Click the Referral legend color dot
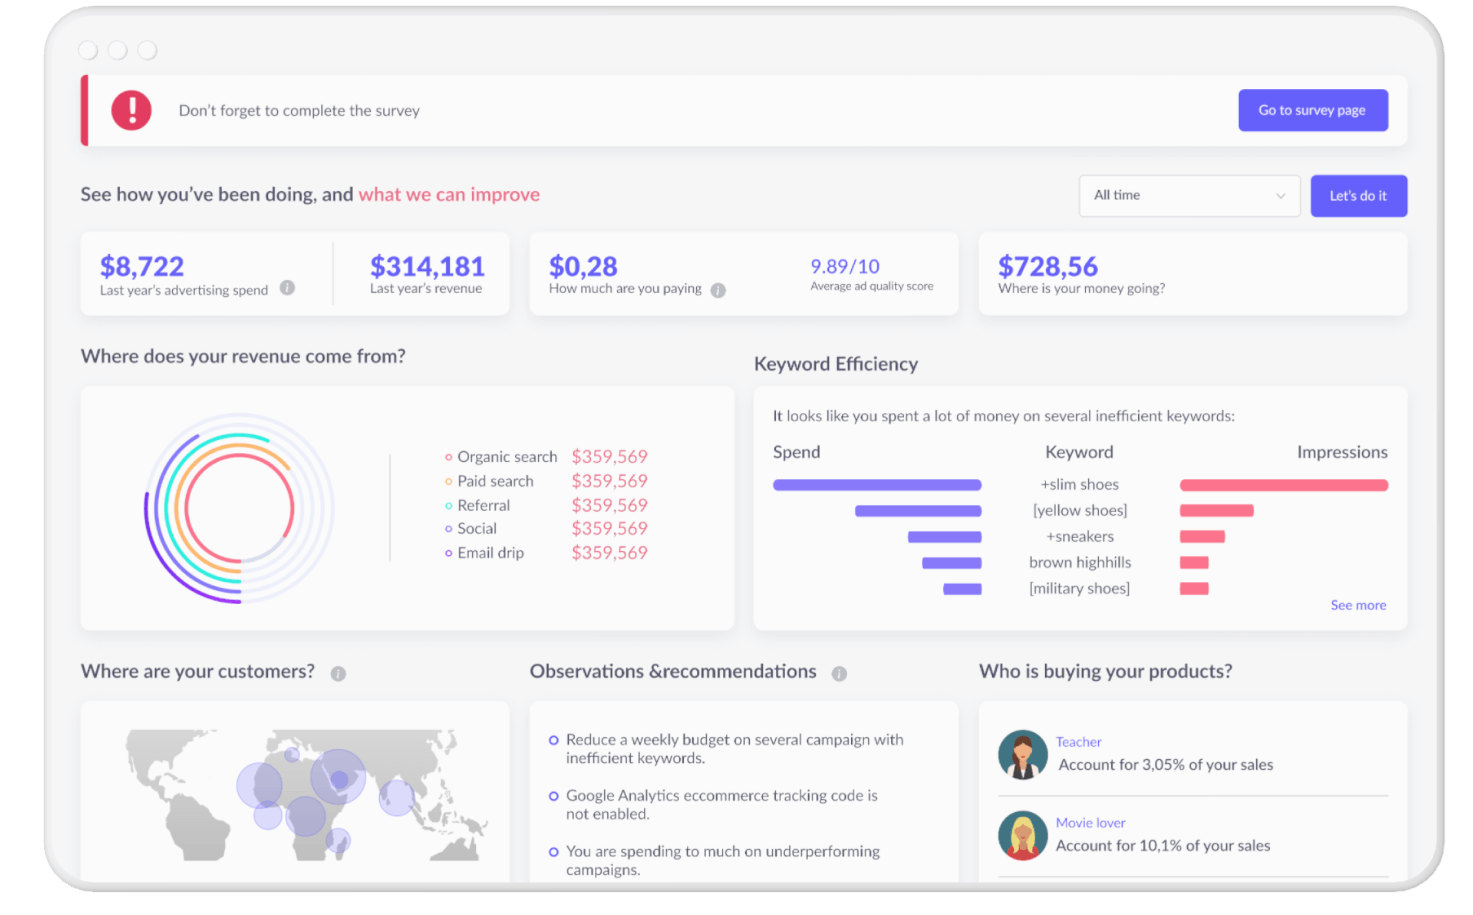The image size is (1473, 915). [x=449, y=505]
